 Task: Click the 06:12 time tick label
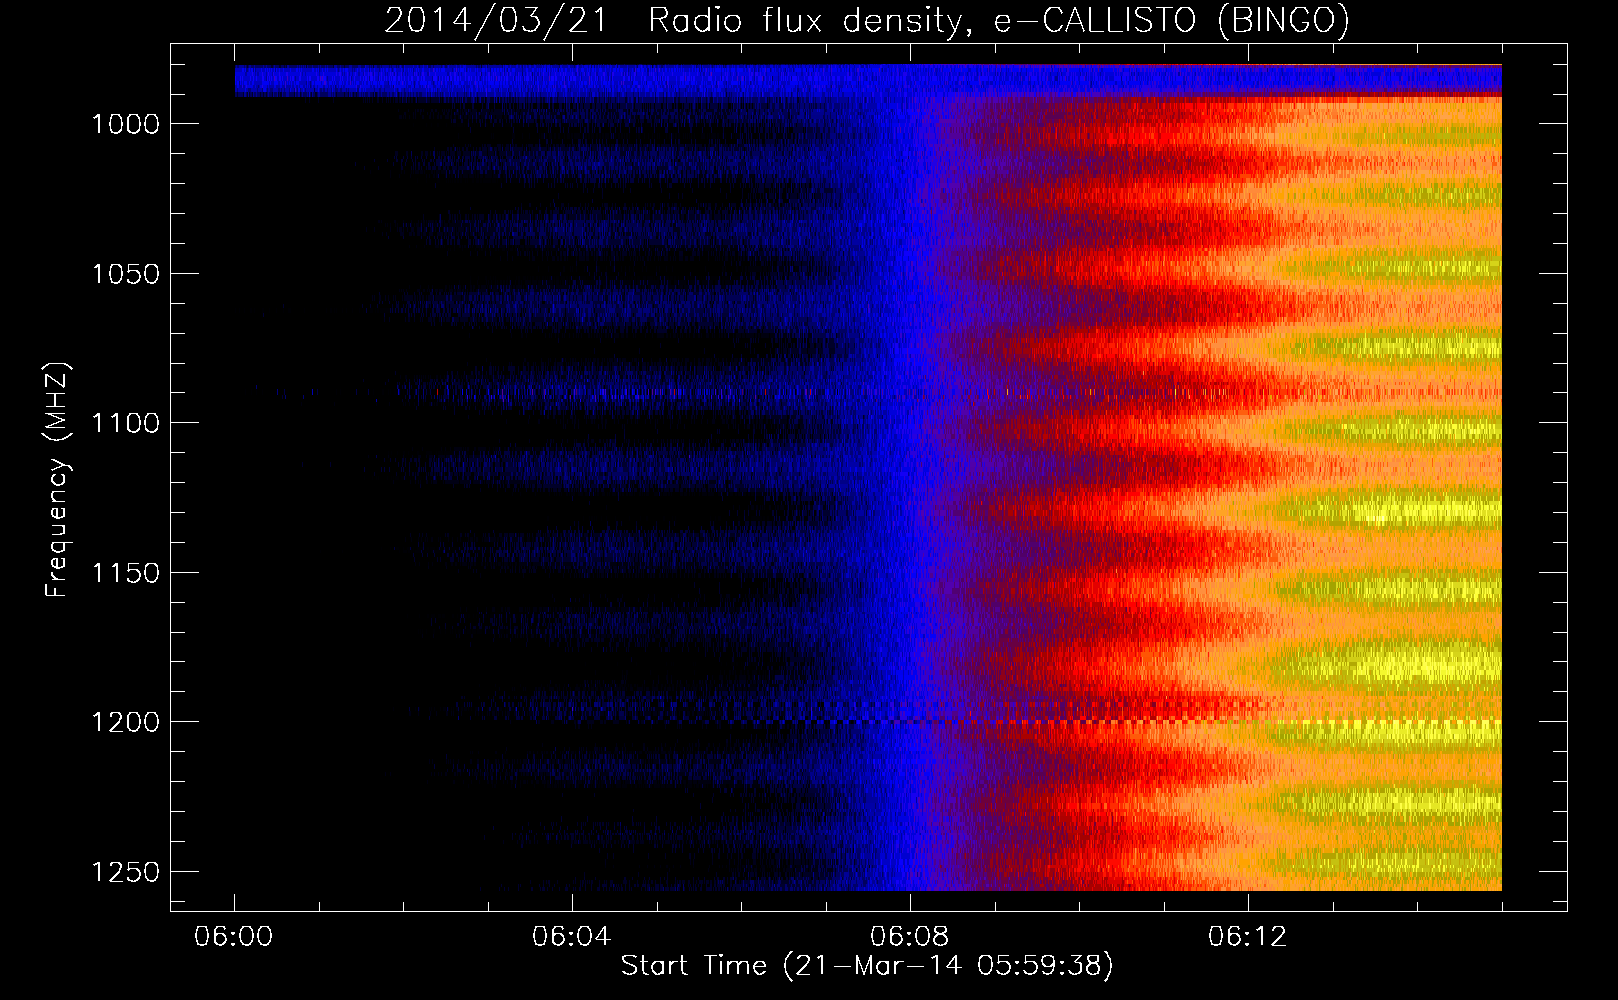(x=1248, y=937)
